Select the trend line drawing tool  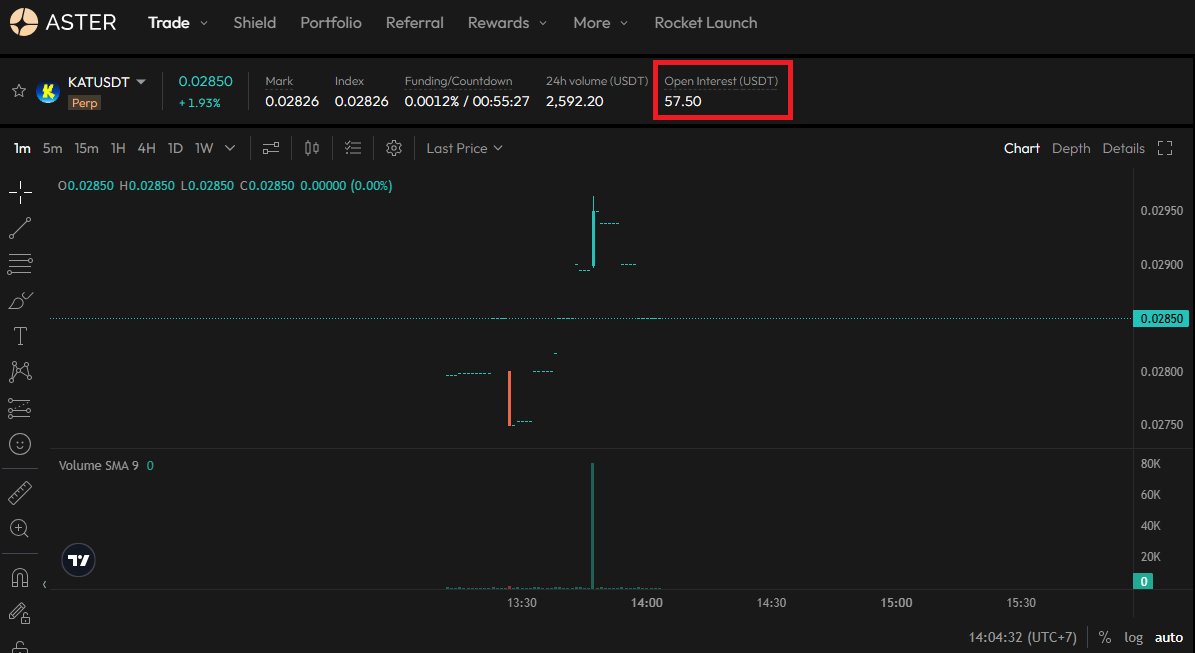click(20, 229)
